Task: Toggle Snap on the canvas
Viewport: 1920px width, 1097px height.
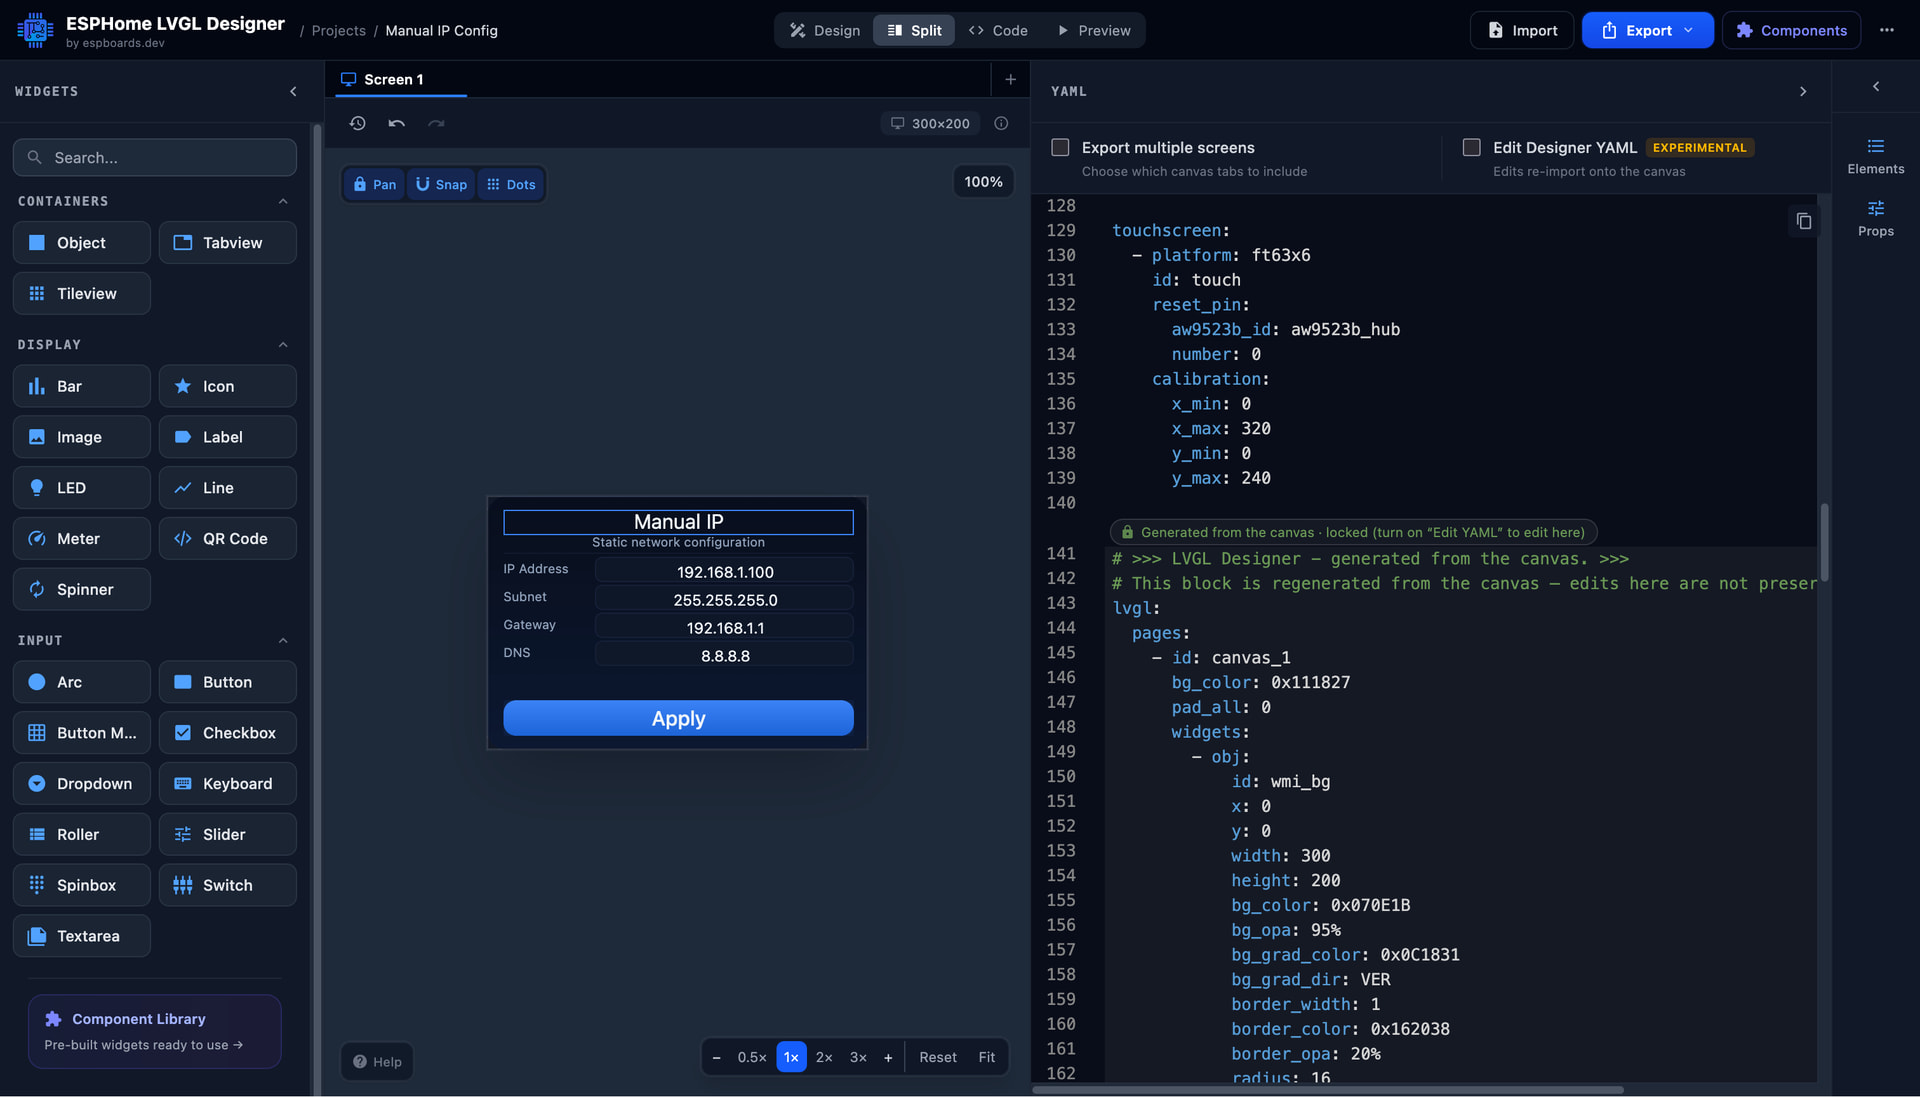Action: [441, 184]
